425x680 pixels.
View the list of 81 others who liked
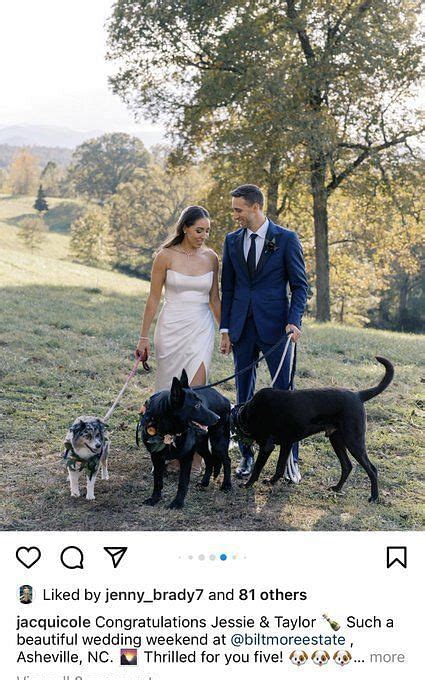coord(273,595)
